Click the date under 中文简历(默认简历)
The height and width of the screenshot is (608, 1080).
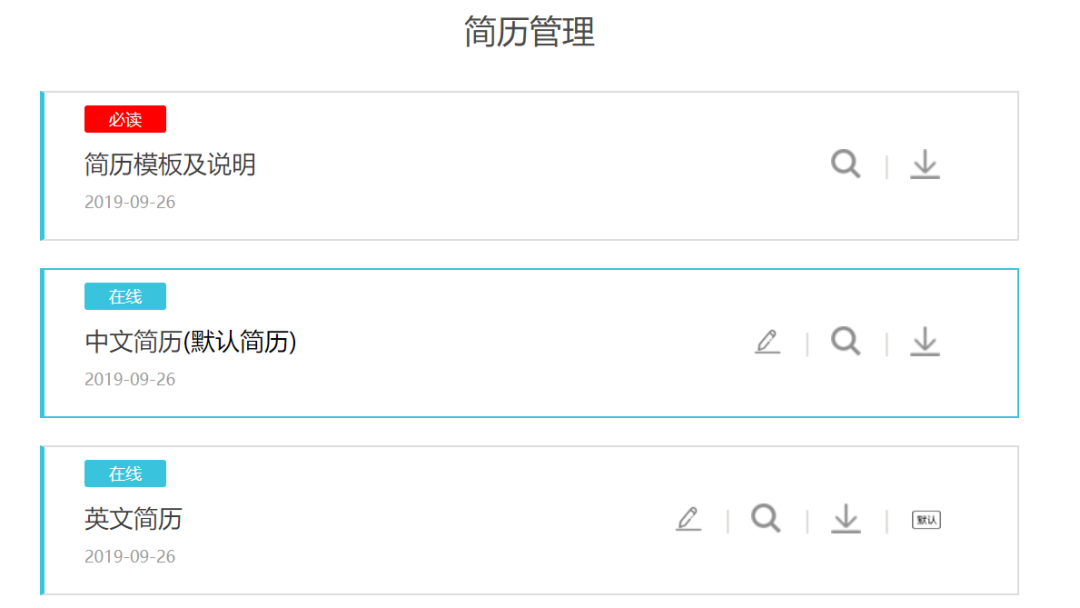click(129, 379)
